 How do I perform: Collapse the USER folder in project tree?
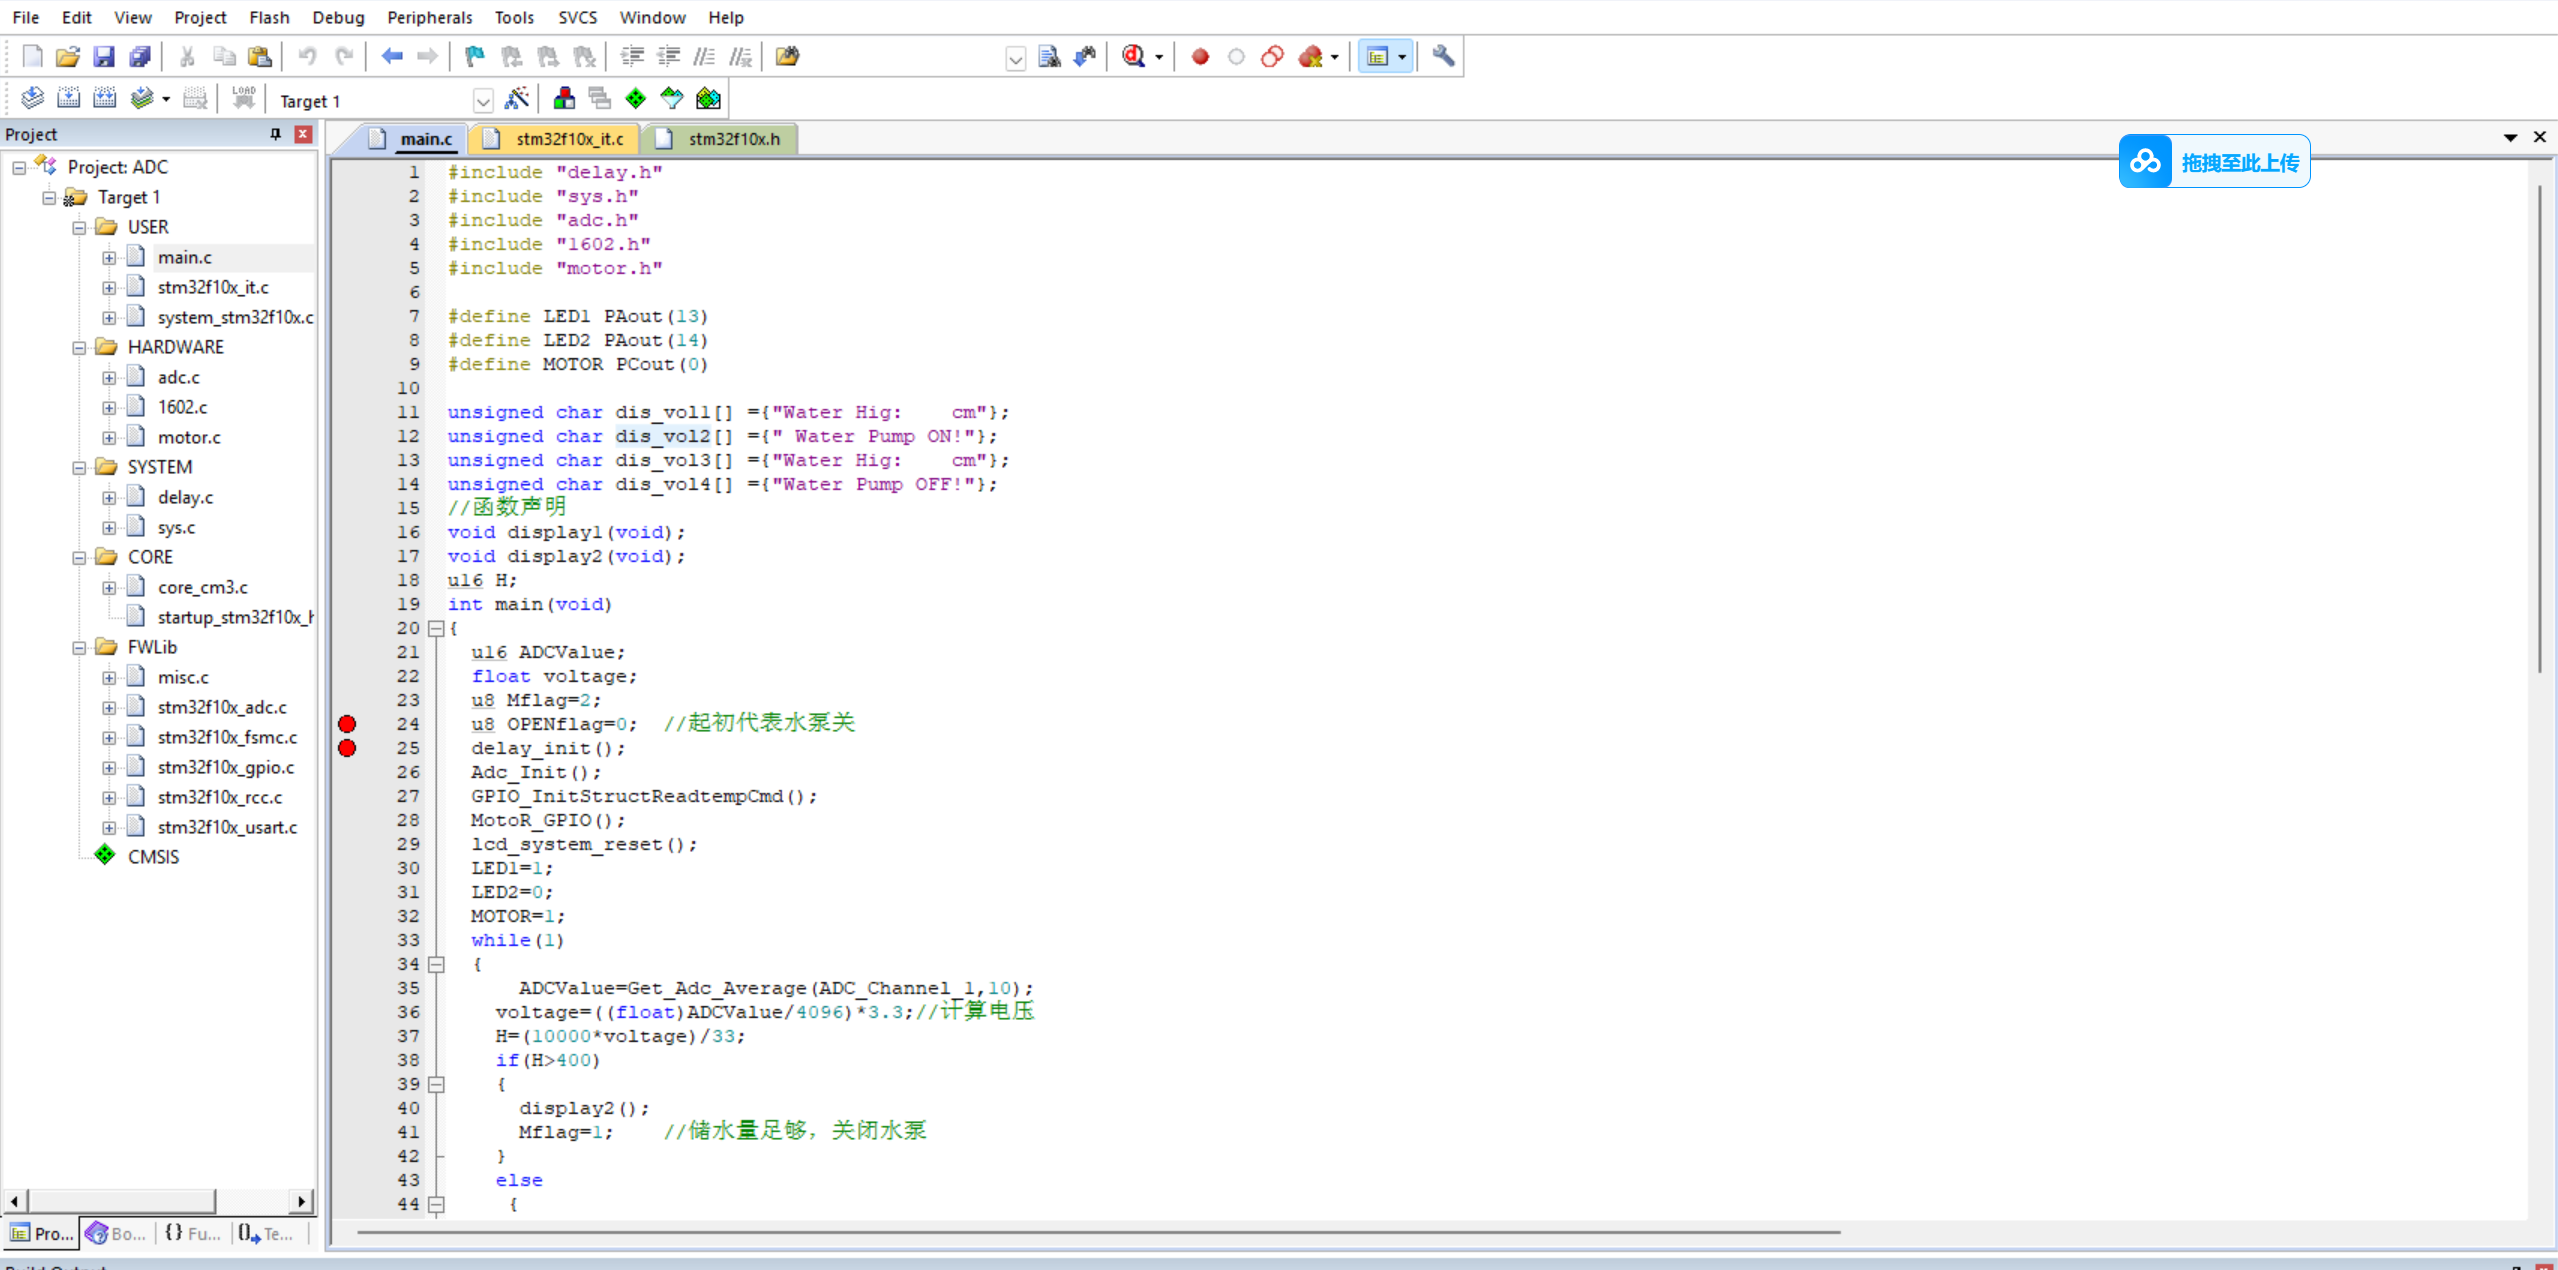coord(79,228)
